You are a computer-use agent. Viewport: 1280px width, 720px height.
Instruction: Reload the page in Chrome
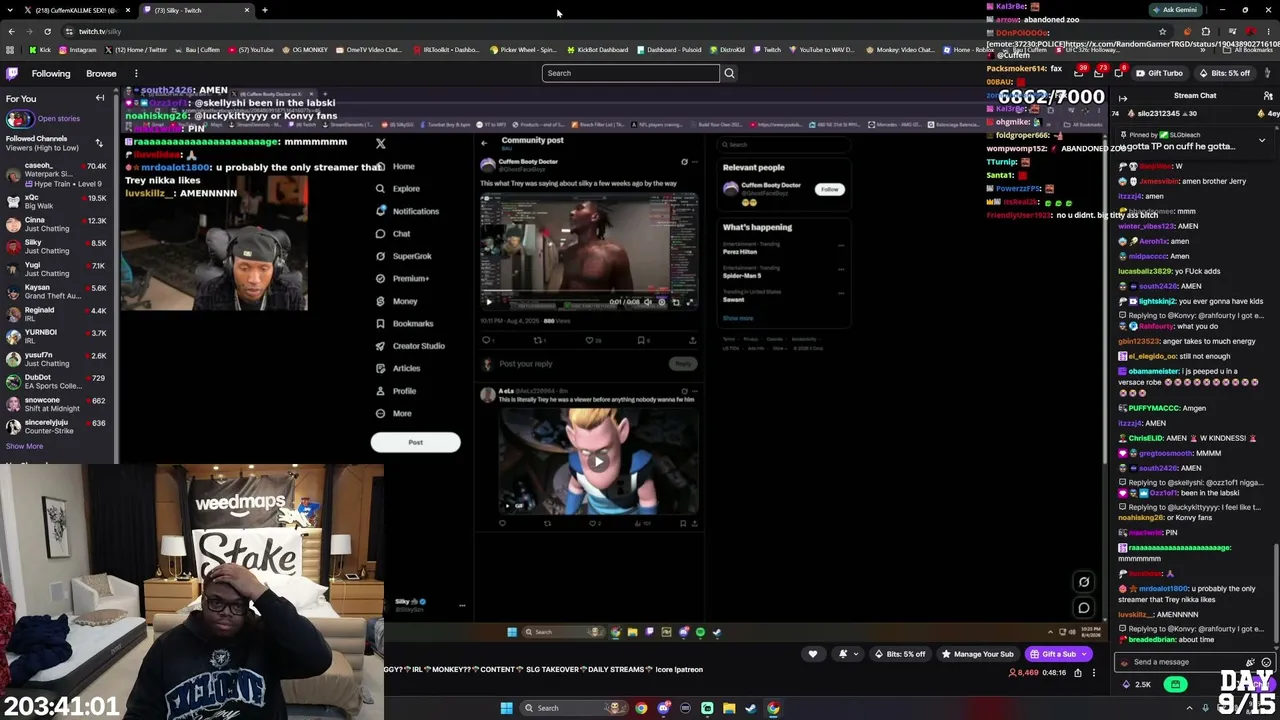pyautogui.click(x=47, y=31)
